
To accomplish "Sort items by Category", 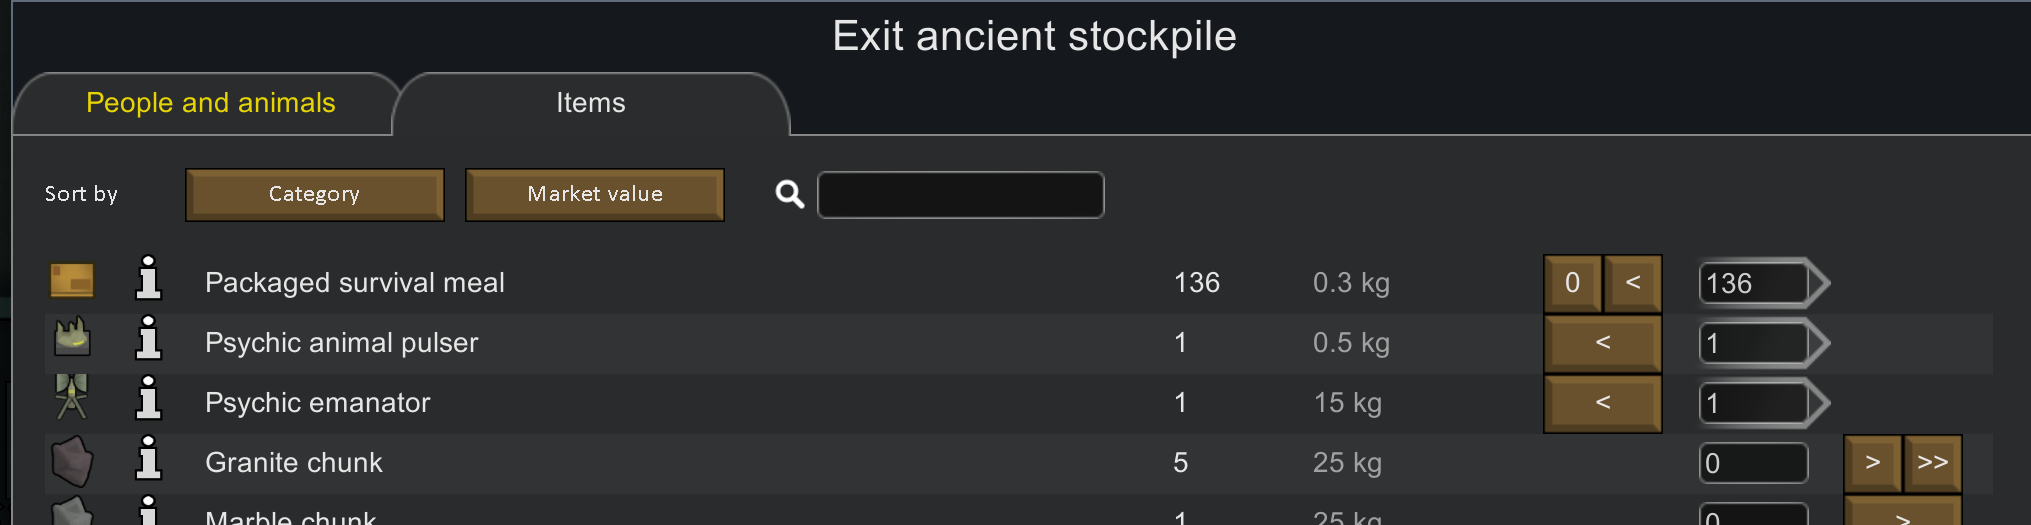I will [x=314, y=194].
